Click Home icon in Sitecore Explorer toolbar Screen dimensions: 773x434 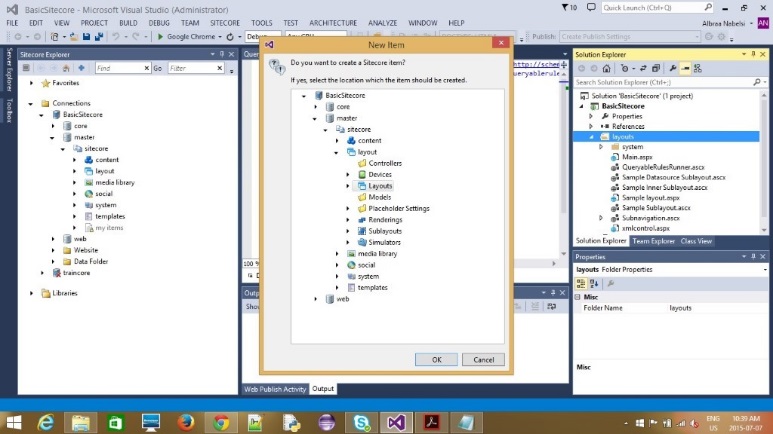(66, 68)
